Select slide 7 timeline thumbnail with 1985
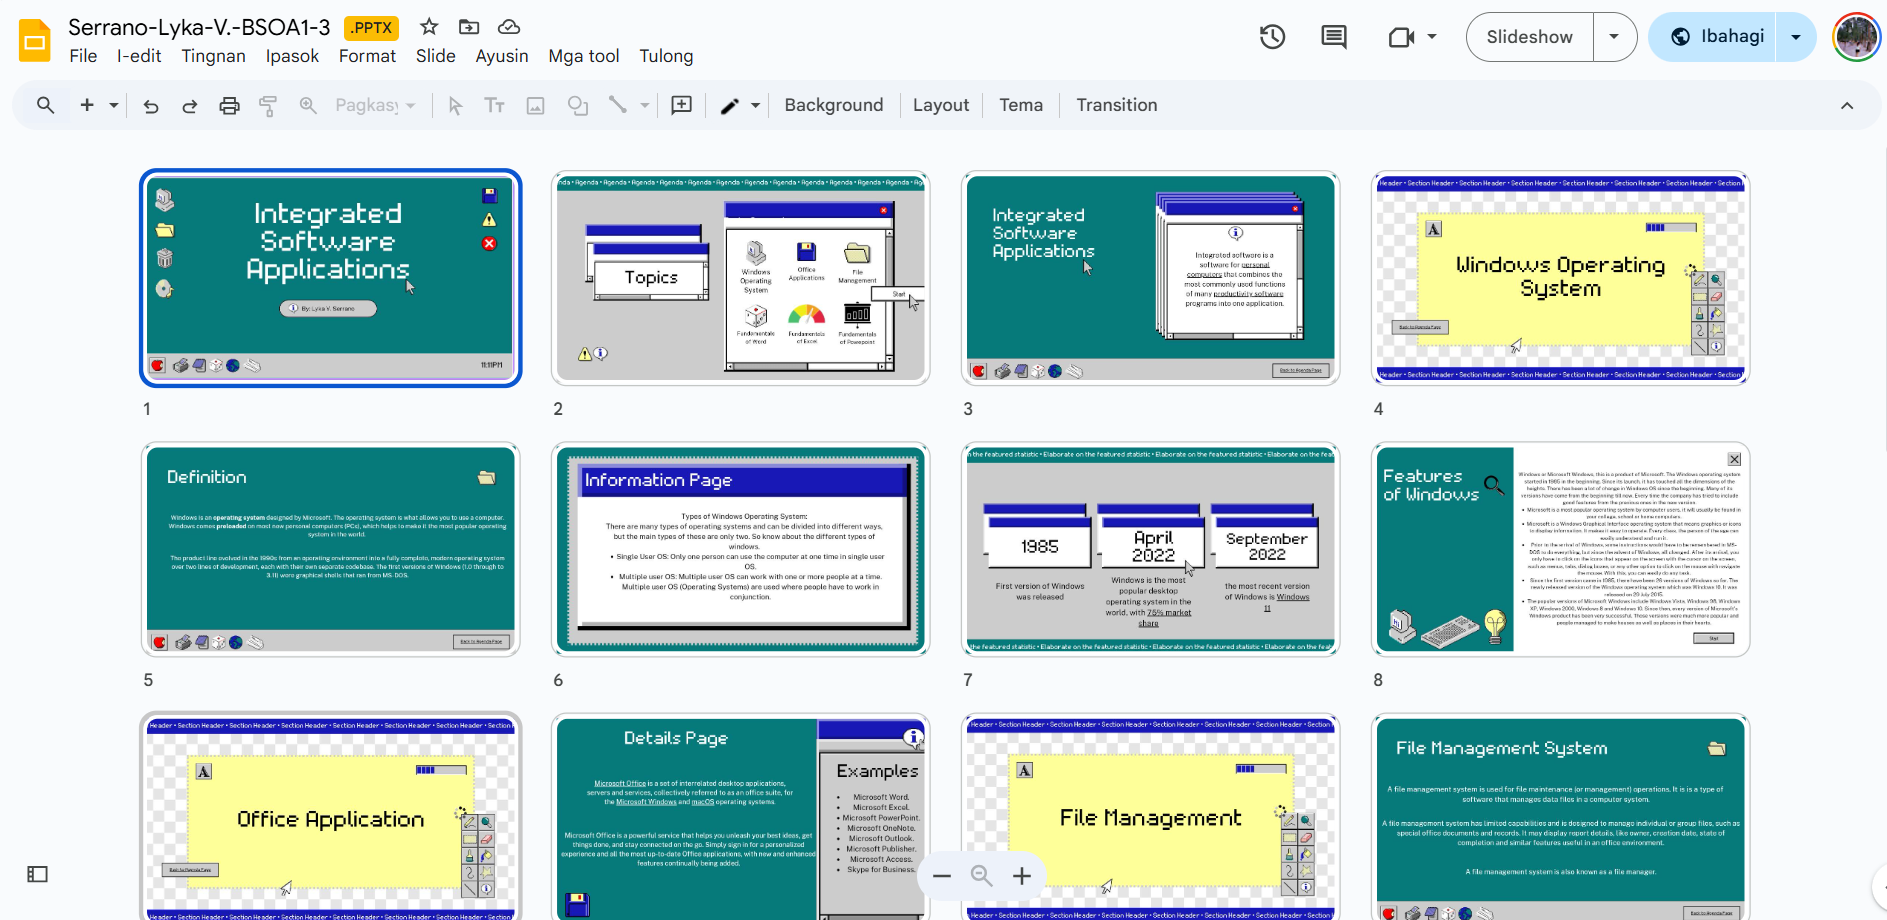 click(1151, 549)
